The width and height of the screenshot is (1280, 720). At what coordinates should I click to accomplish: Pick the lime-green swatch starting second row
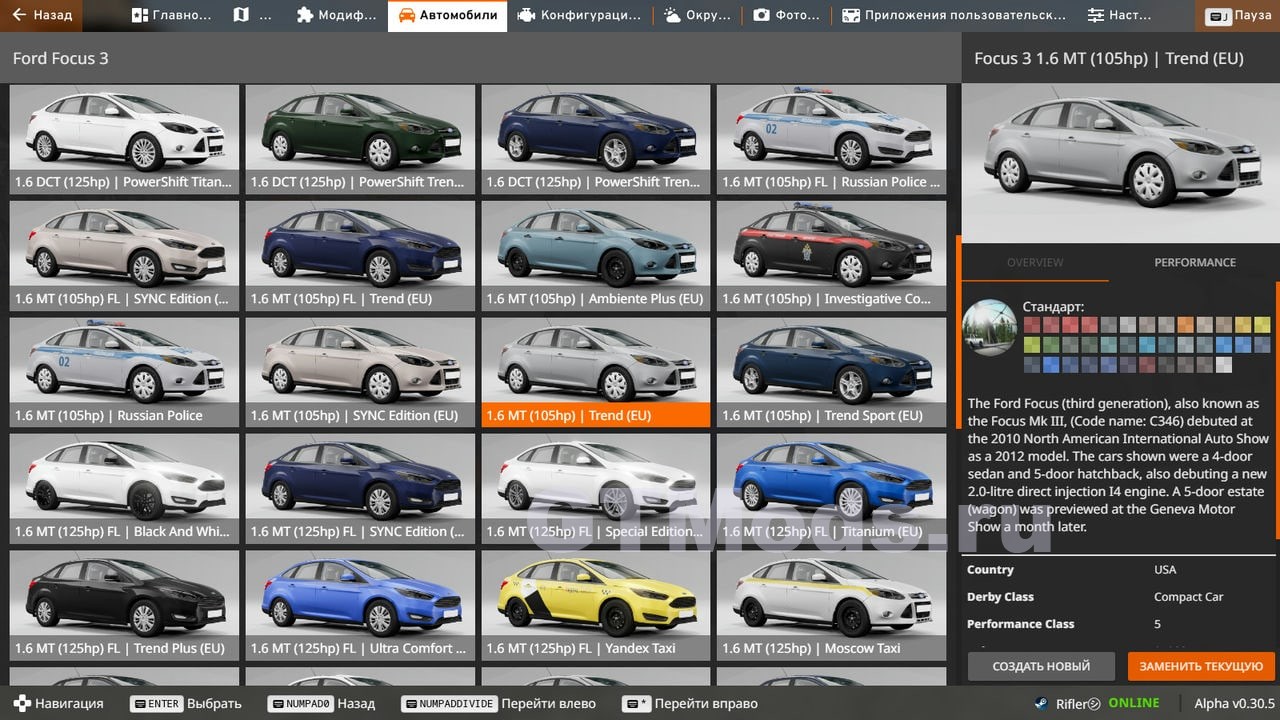pos(1031,344)
